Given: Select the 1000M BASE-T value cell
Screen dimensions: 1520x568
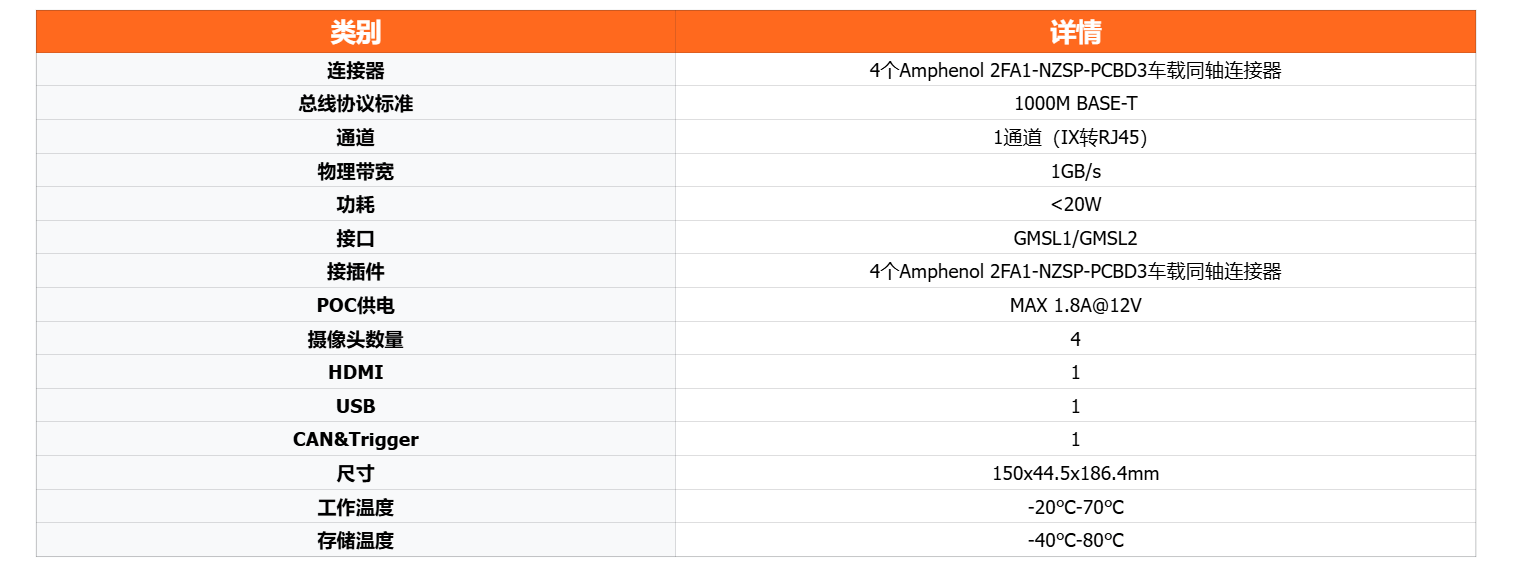Looking at the screenshot, I should tap(1075, 104).
